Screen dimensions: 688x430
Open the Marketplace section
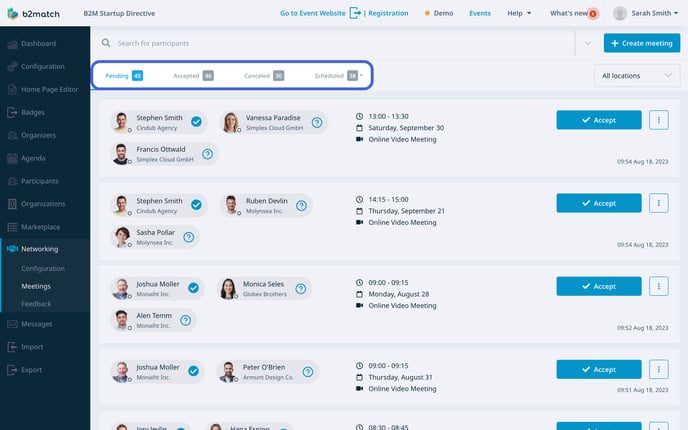40,227
